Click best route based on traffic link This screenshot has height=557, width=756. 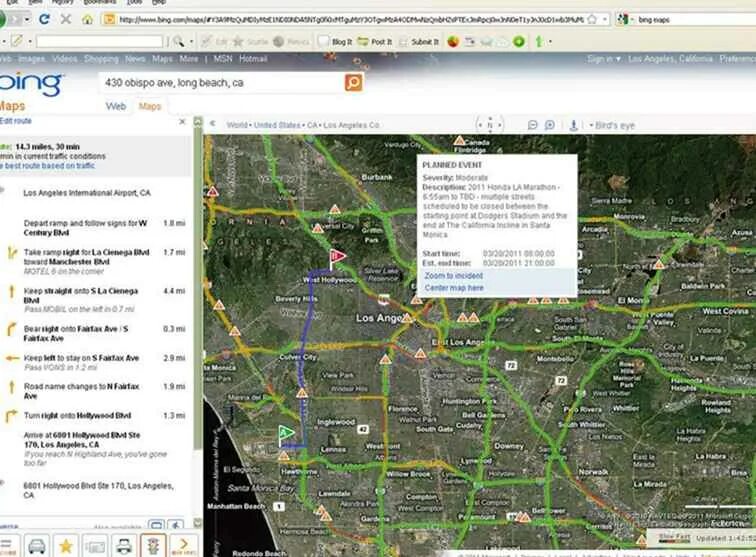pyautogui.click(x=49, y=165)
